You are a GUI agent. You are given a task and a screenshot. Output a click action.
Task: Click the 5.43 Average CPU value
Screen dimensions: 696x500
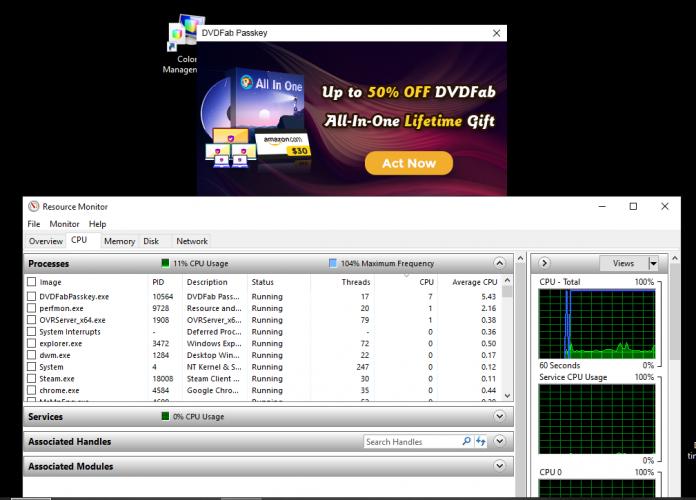click(x=488, y=296)
